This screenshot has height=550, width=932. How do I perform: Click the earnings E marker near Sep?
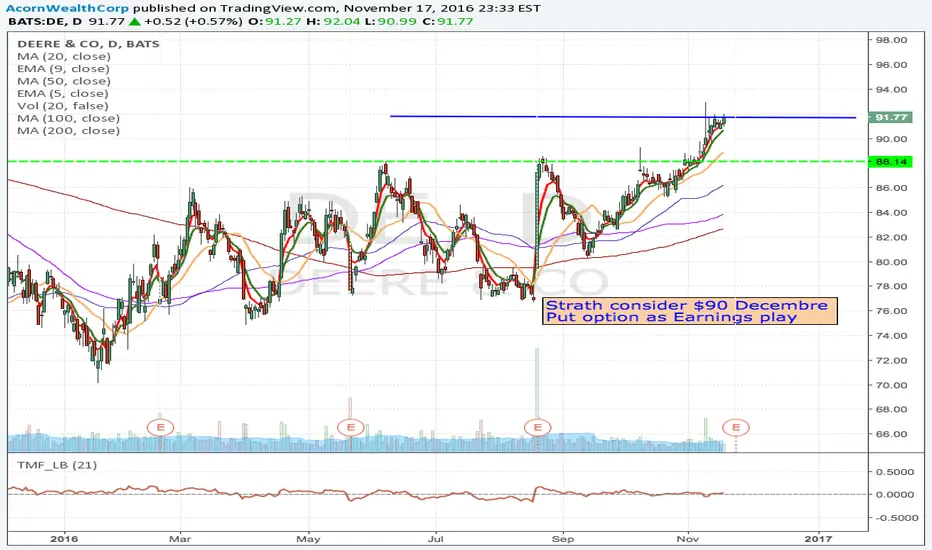click(x=537, y=427)
